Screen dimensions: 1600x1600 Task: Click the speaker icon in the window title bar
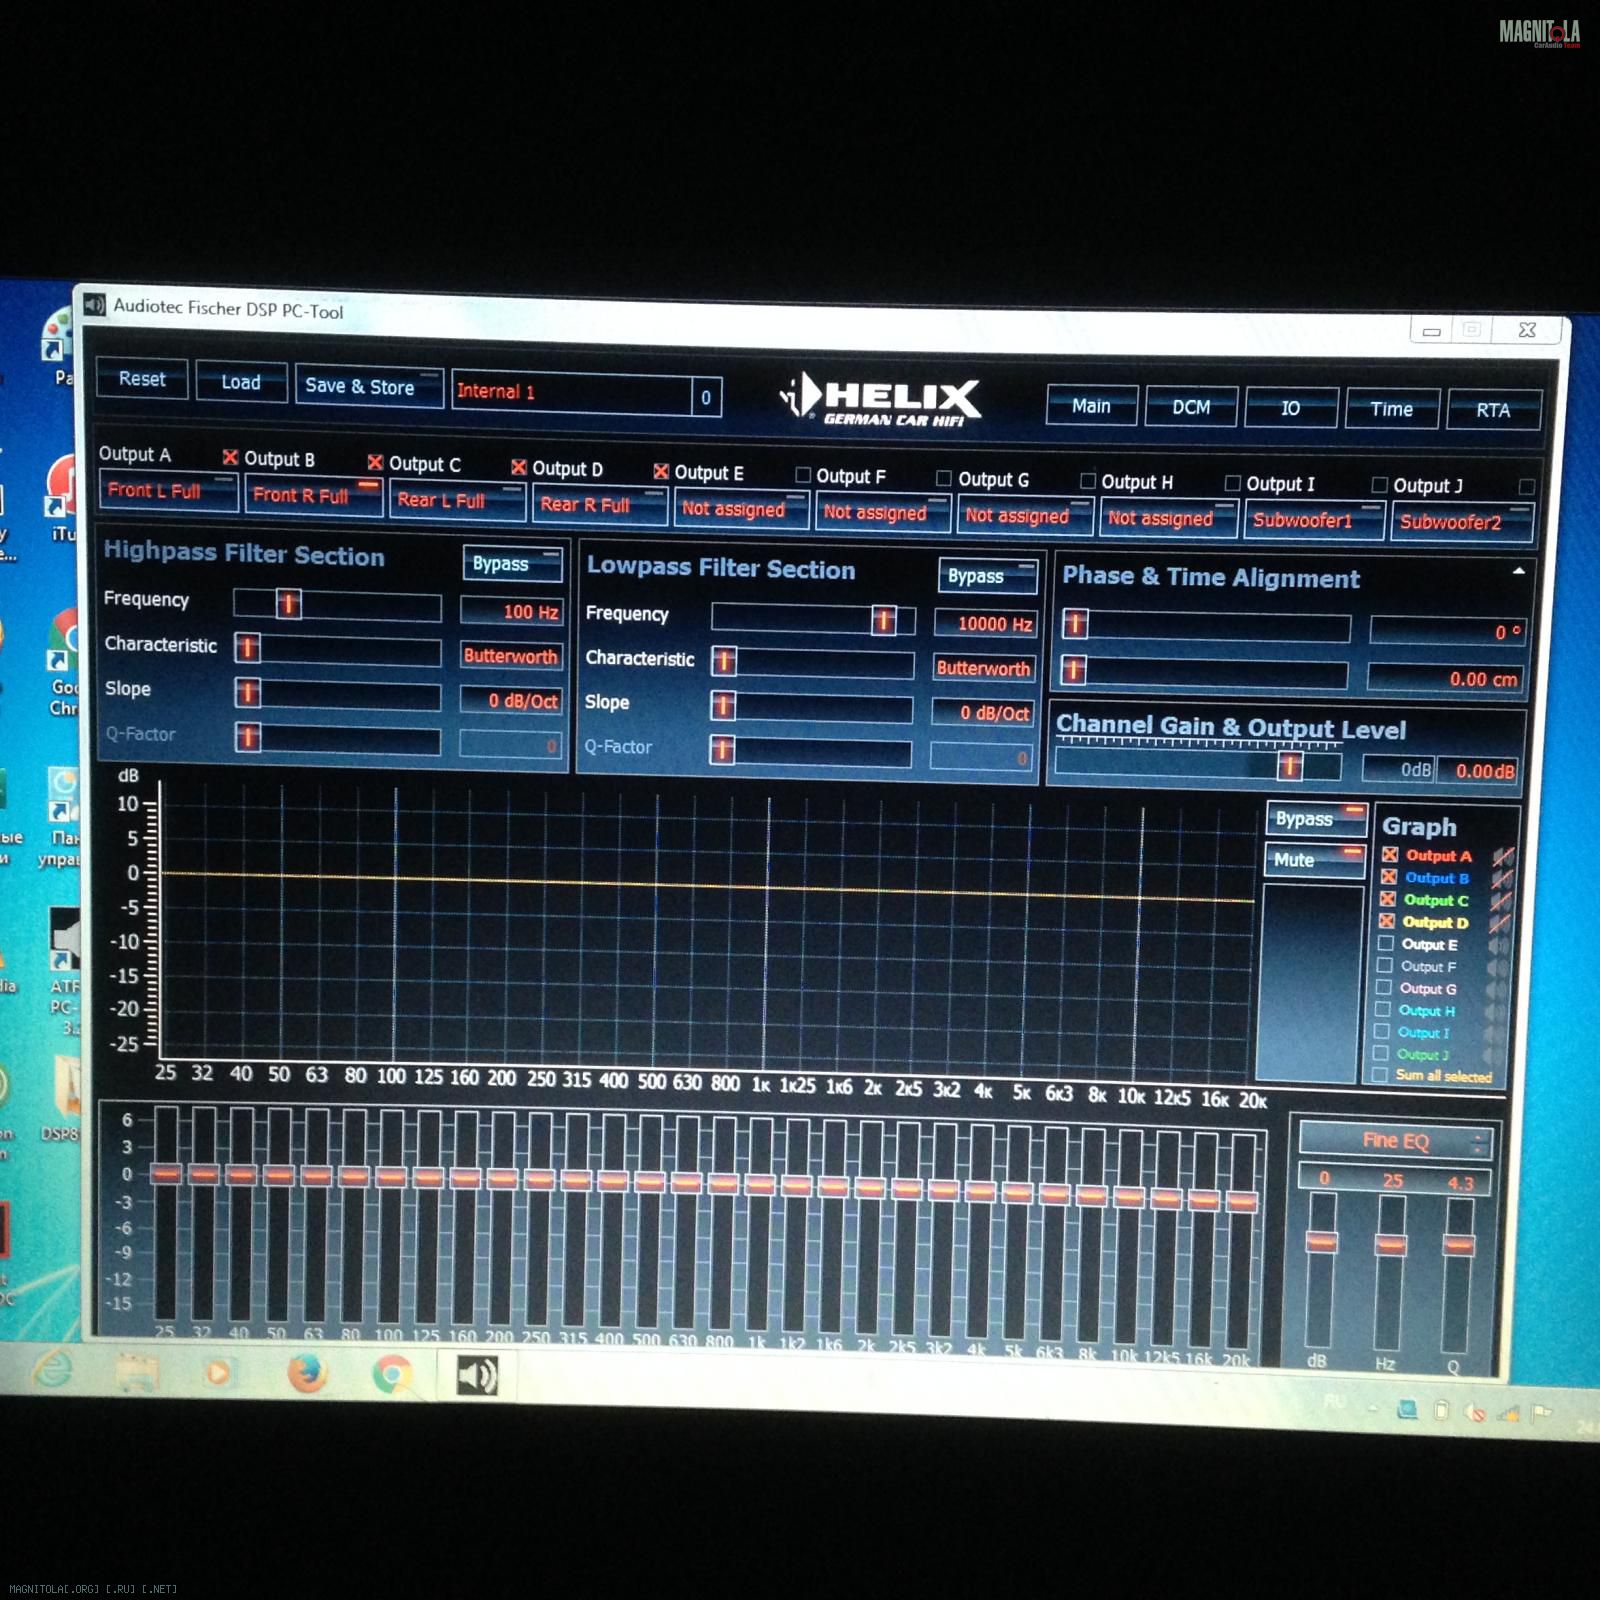[95, 304]
